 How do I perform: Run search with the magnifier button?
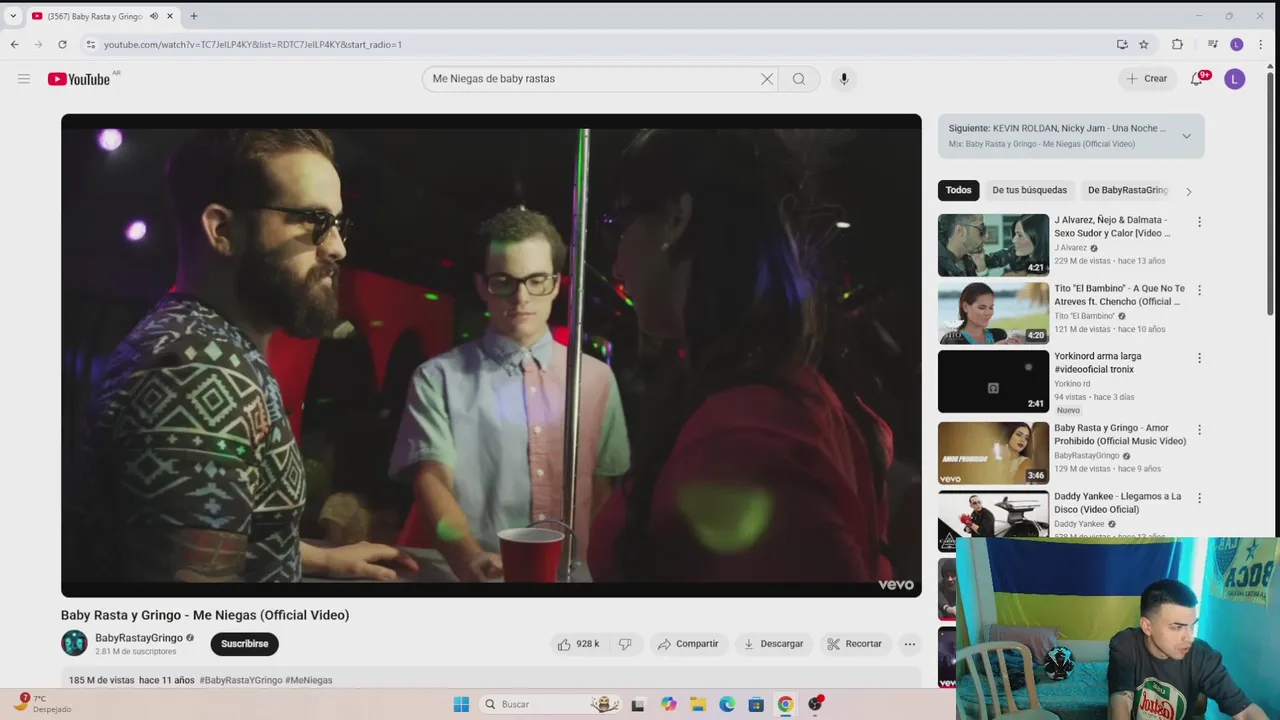coord(799,79)
